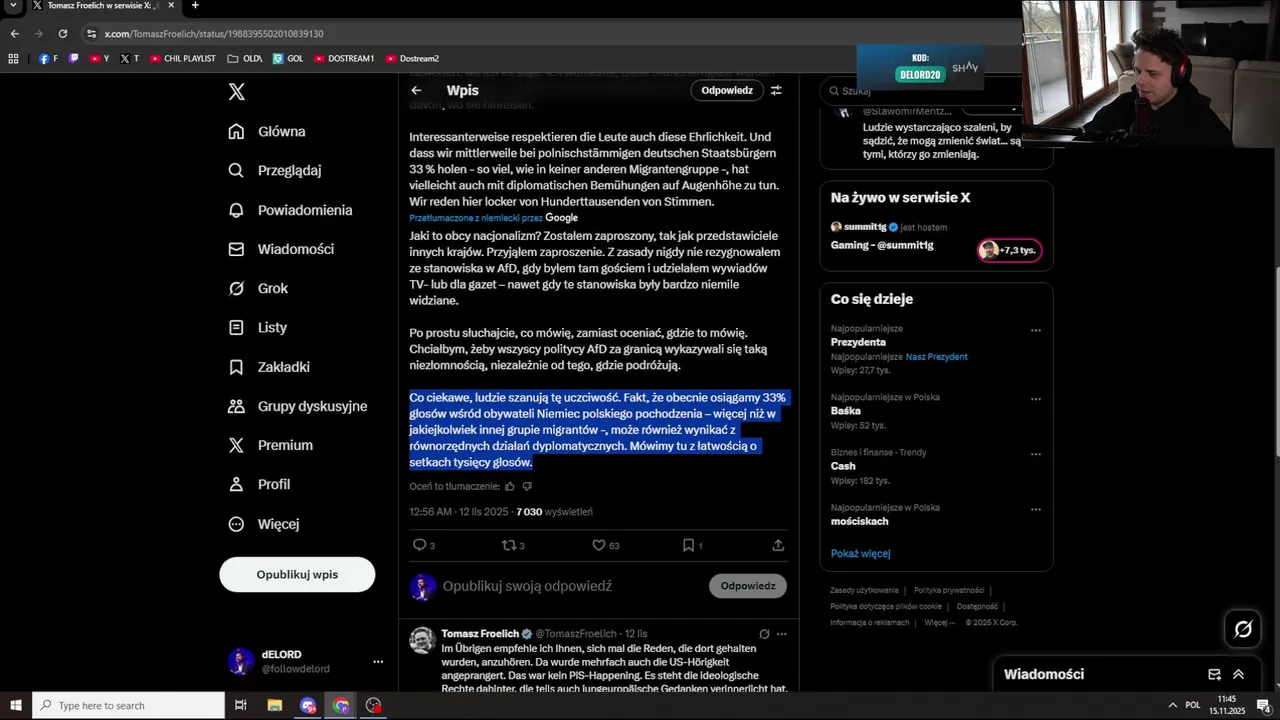
Task: Open Polityka prywatności footer link
Action: pyautogui.click(x=949, y=590)
